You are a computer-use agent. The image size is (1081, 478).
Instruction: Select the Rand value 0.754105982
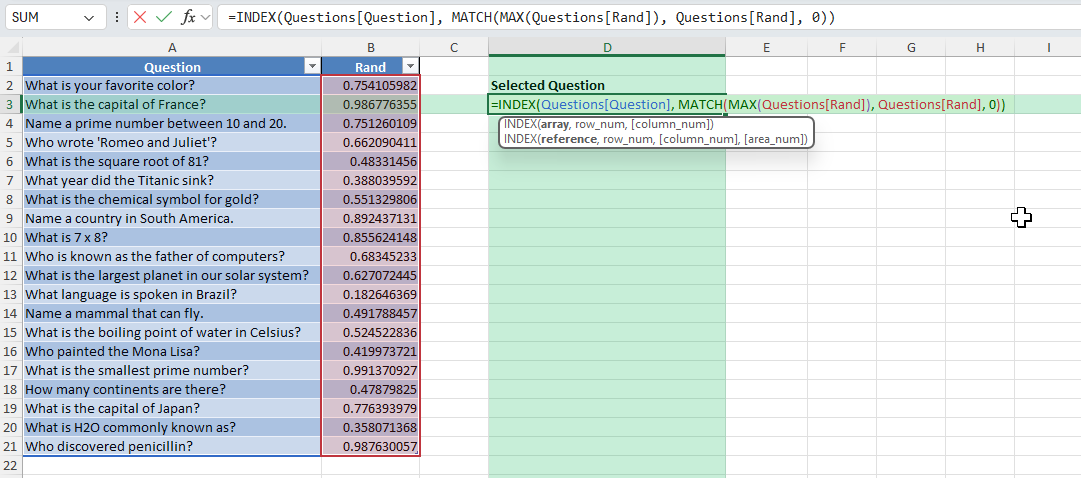370,86
